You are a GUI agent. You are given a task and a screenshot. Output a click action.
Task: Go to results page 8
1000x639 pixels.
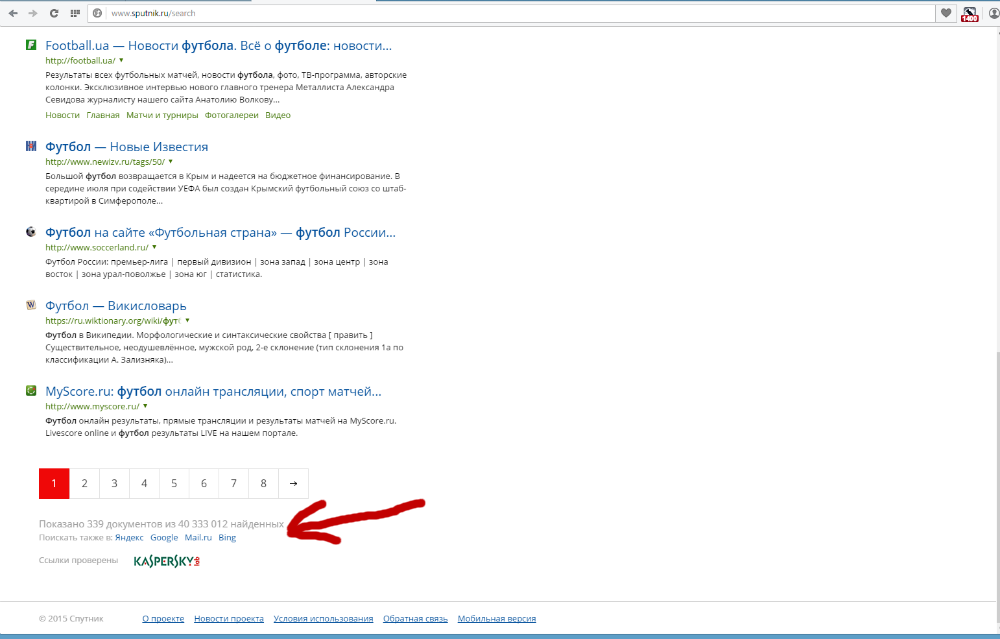point(263,483)
